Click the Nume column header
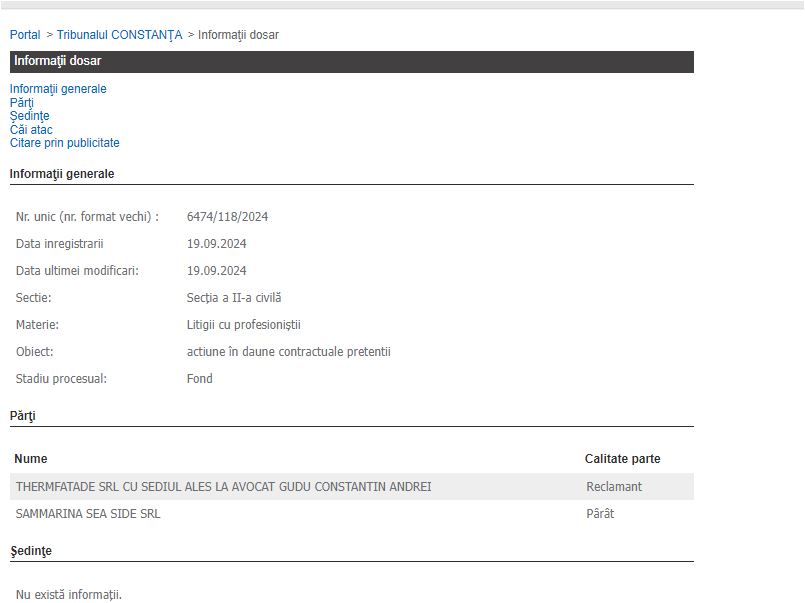The image size is (805, 603). (31, 459)
